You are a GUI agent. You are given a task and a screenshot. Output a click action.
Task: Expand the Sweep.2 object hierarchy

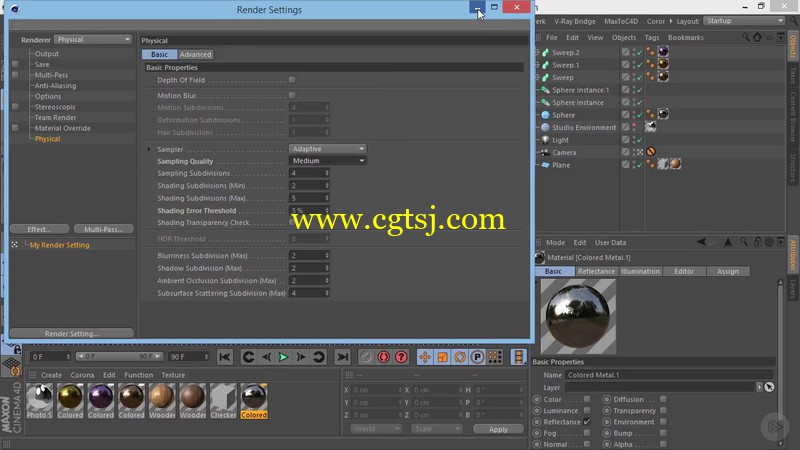click(537, 53)
